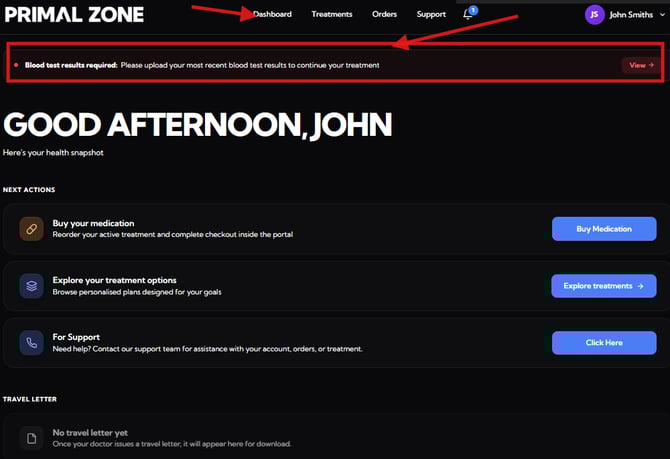This screenshot has height=459, width=670.
Task: Click the View link in alert banner
Action: pyautogui.click(x=641, y=65)
